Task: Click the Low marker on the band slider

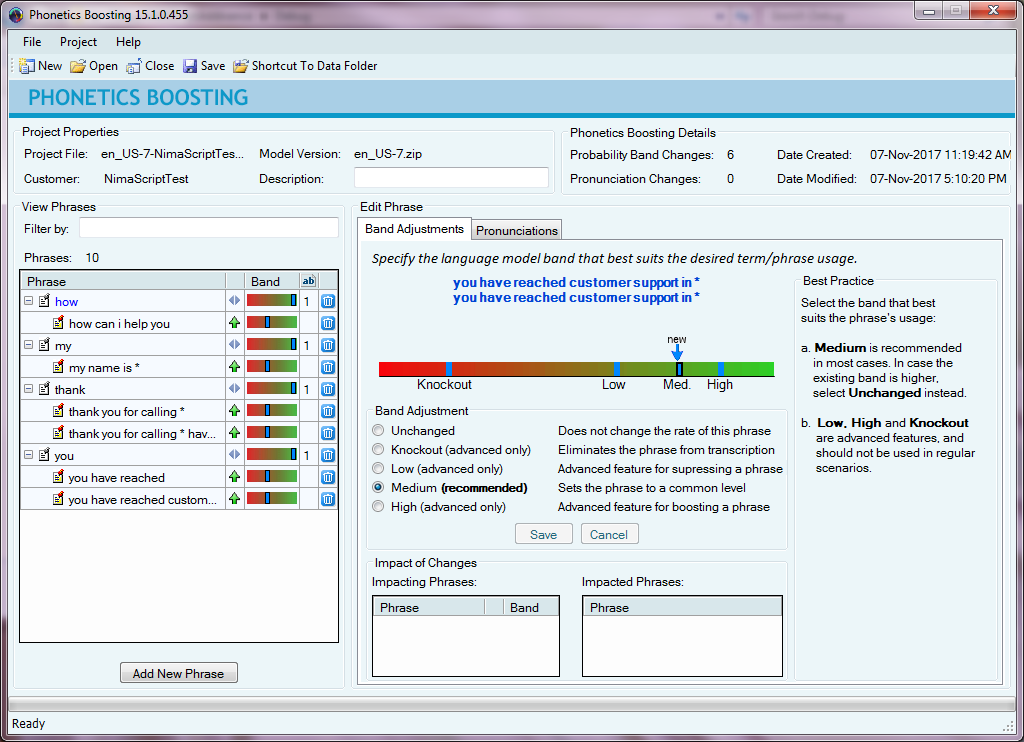Action: click(x=616, y=369)
